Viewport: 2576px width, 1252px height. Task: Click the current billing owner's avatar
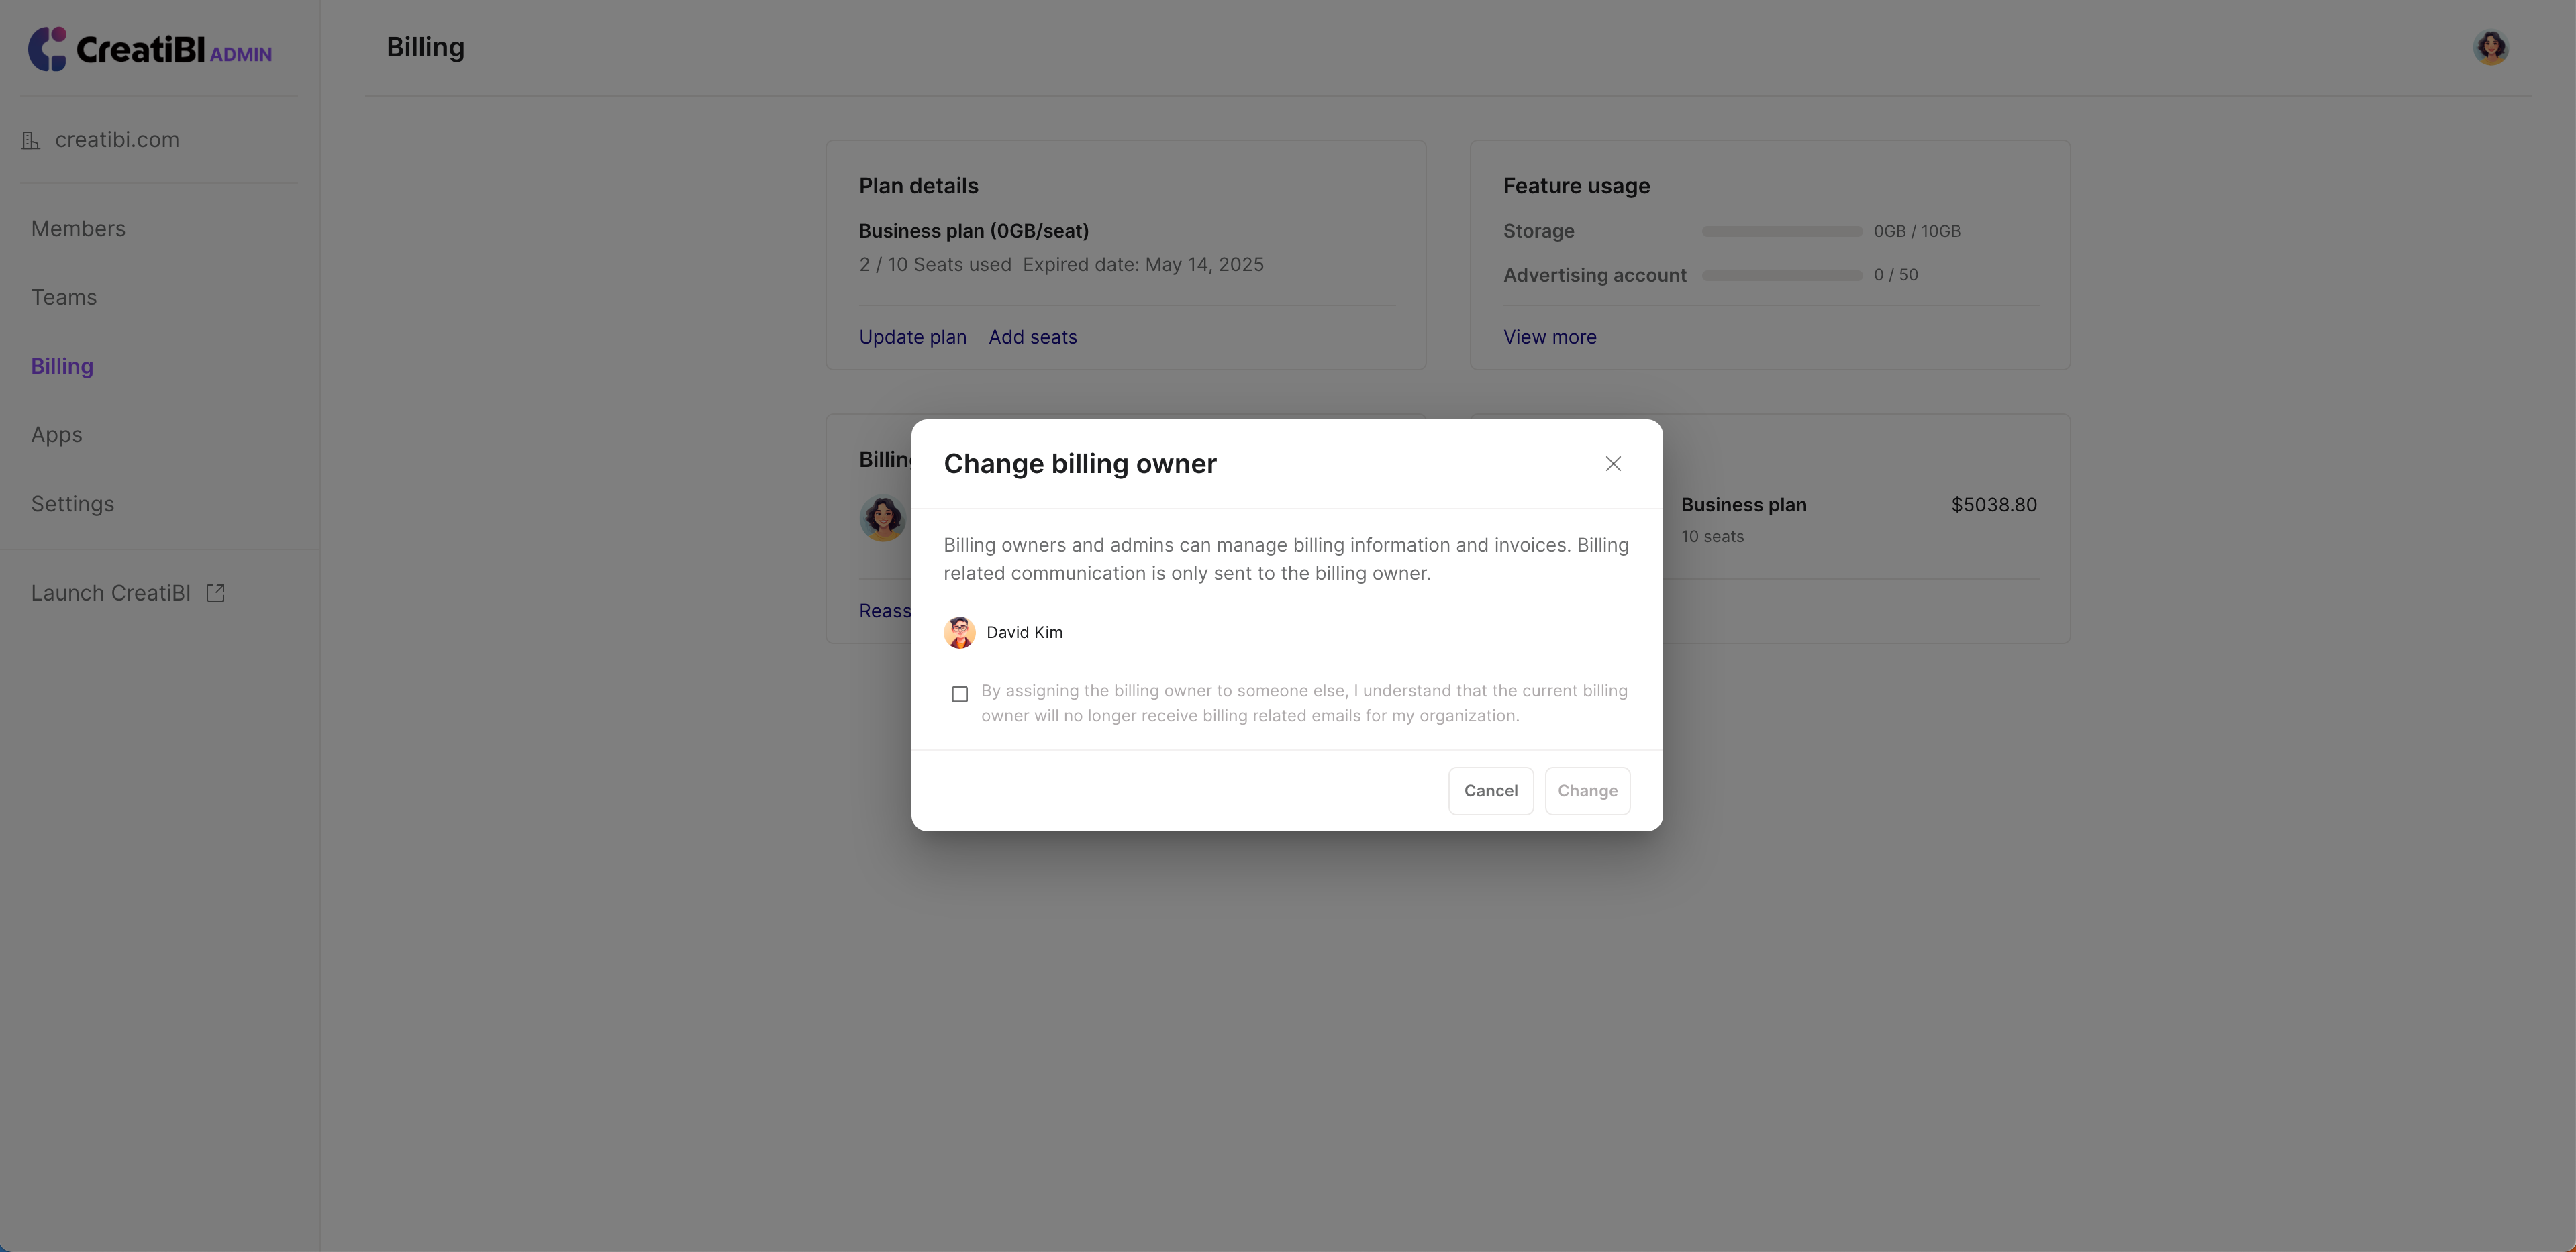[x=882, y=518]
